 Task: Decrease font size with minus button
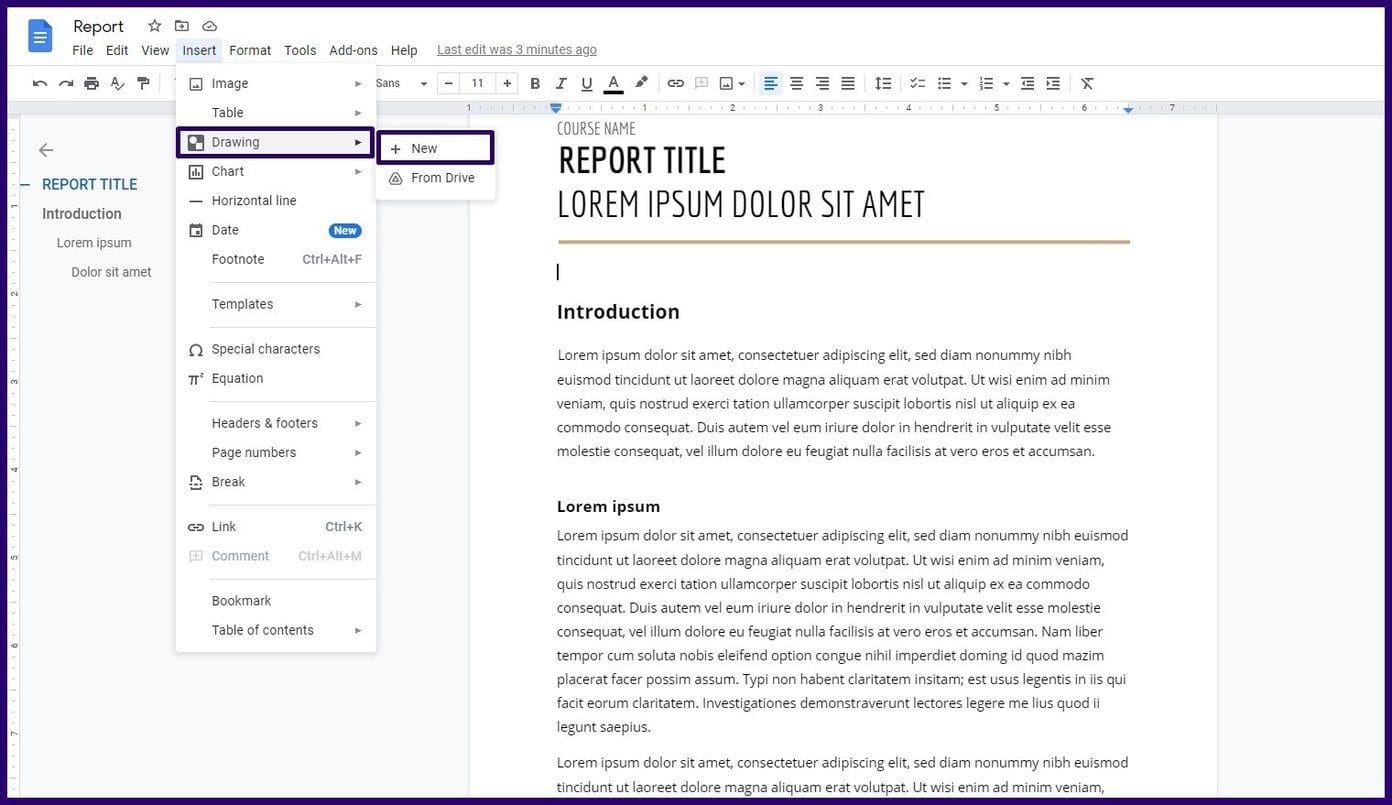click(x=449, y=83)
